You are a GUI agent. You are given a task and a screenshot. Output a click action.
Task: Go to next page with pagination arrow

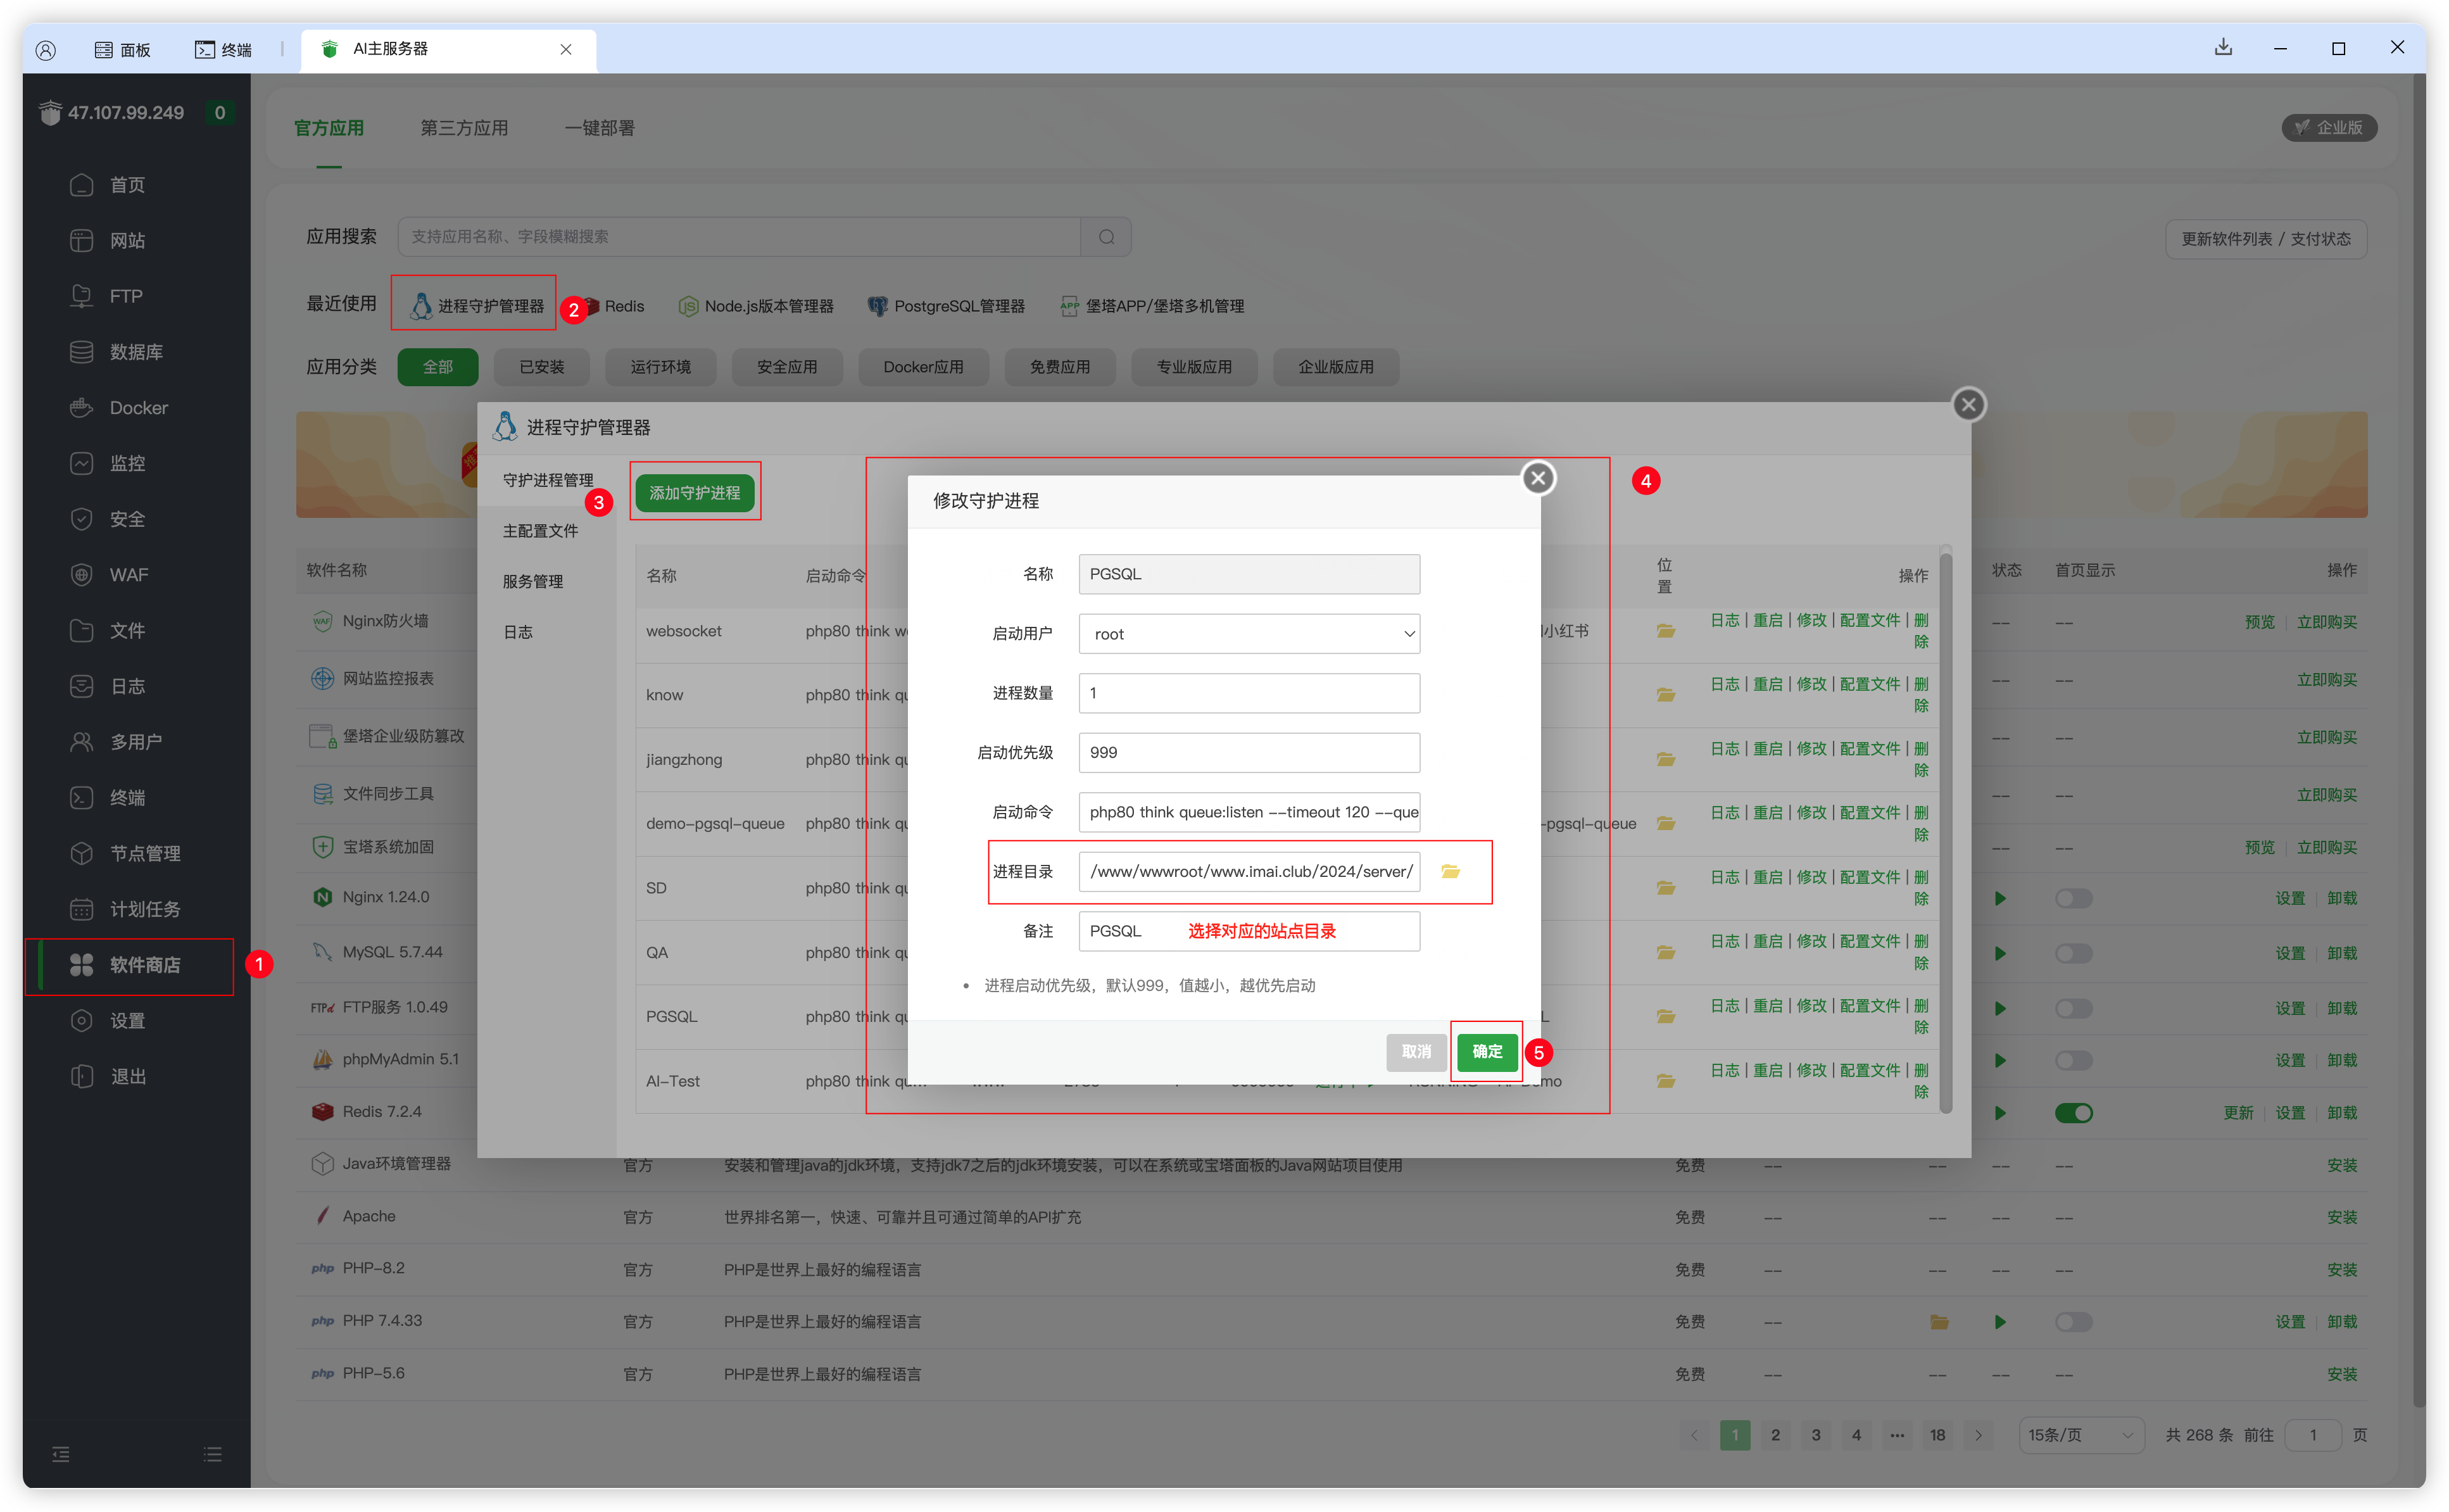click(x=1978, y=1435)
